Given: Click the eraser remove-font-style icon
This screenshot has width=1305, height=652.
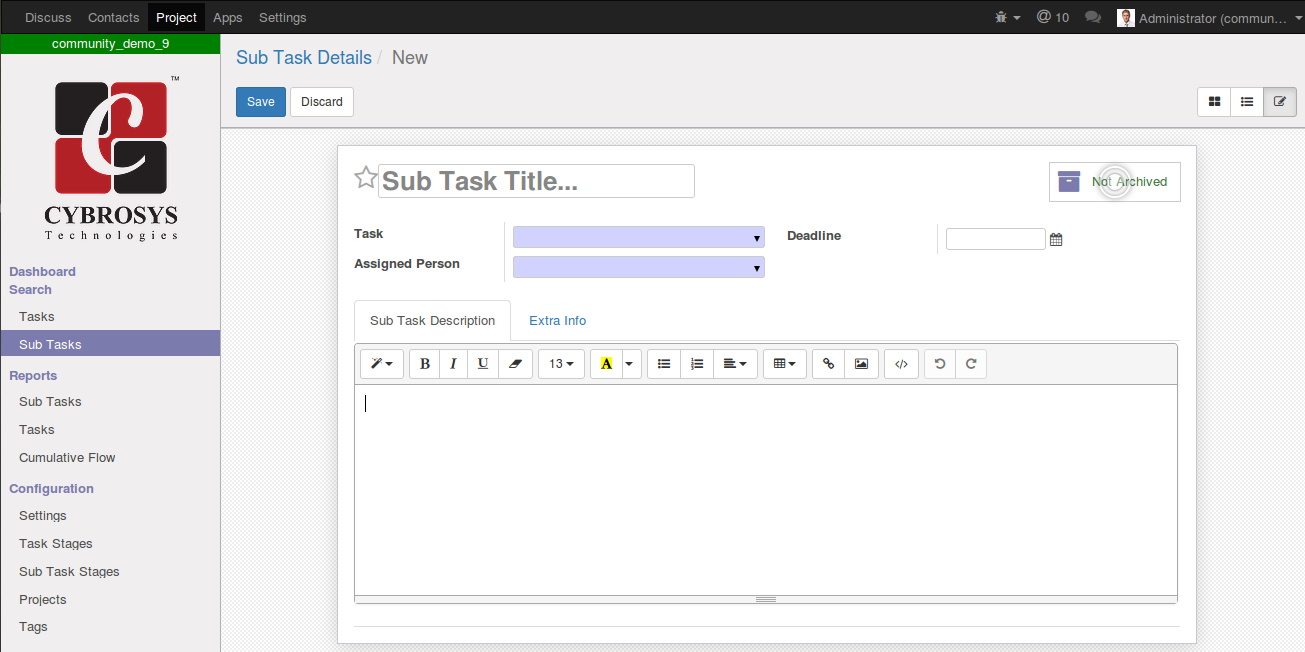Looking at the screenshot, I should pos(515,364).
